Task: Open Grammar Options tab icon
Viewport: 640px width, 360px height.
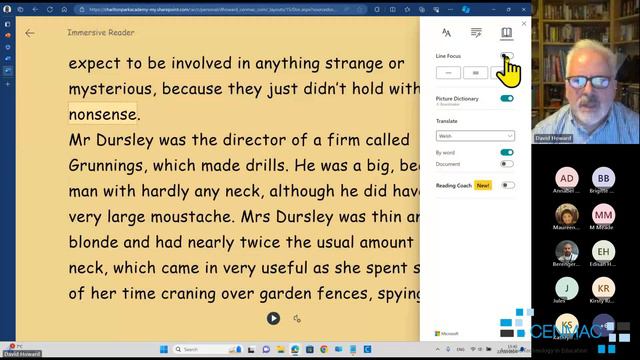Action: 476,33
